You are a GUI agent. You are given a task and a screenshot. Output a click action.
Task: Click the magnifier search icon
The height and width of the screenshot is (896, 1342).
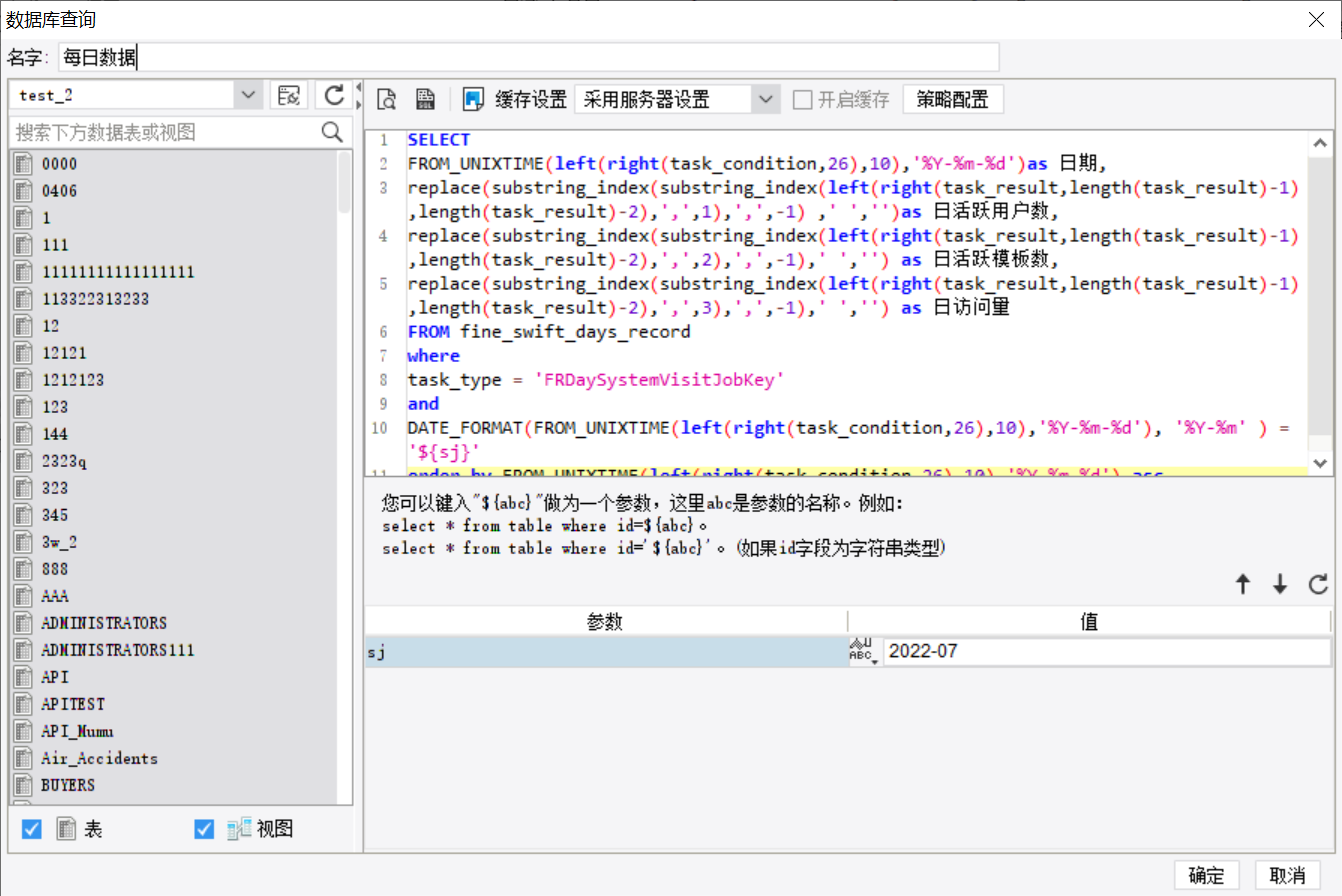click(x=332, y=131)
